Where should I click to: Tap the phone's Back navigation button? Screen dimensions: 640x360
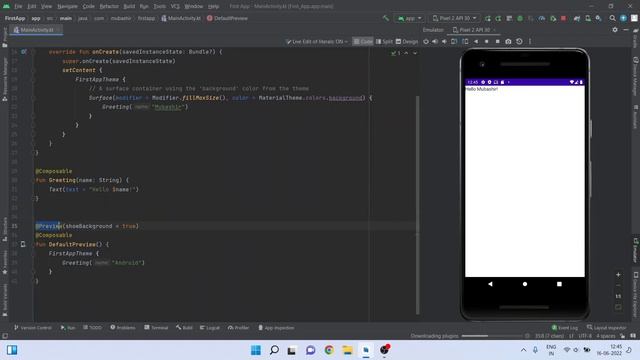[490, 284]
